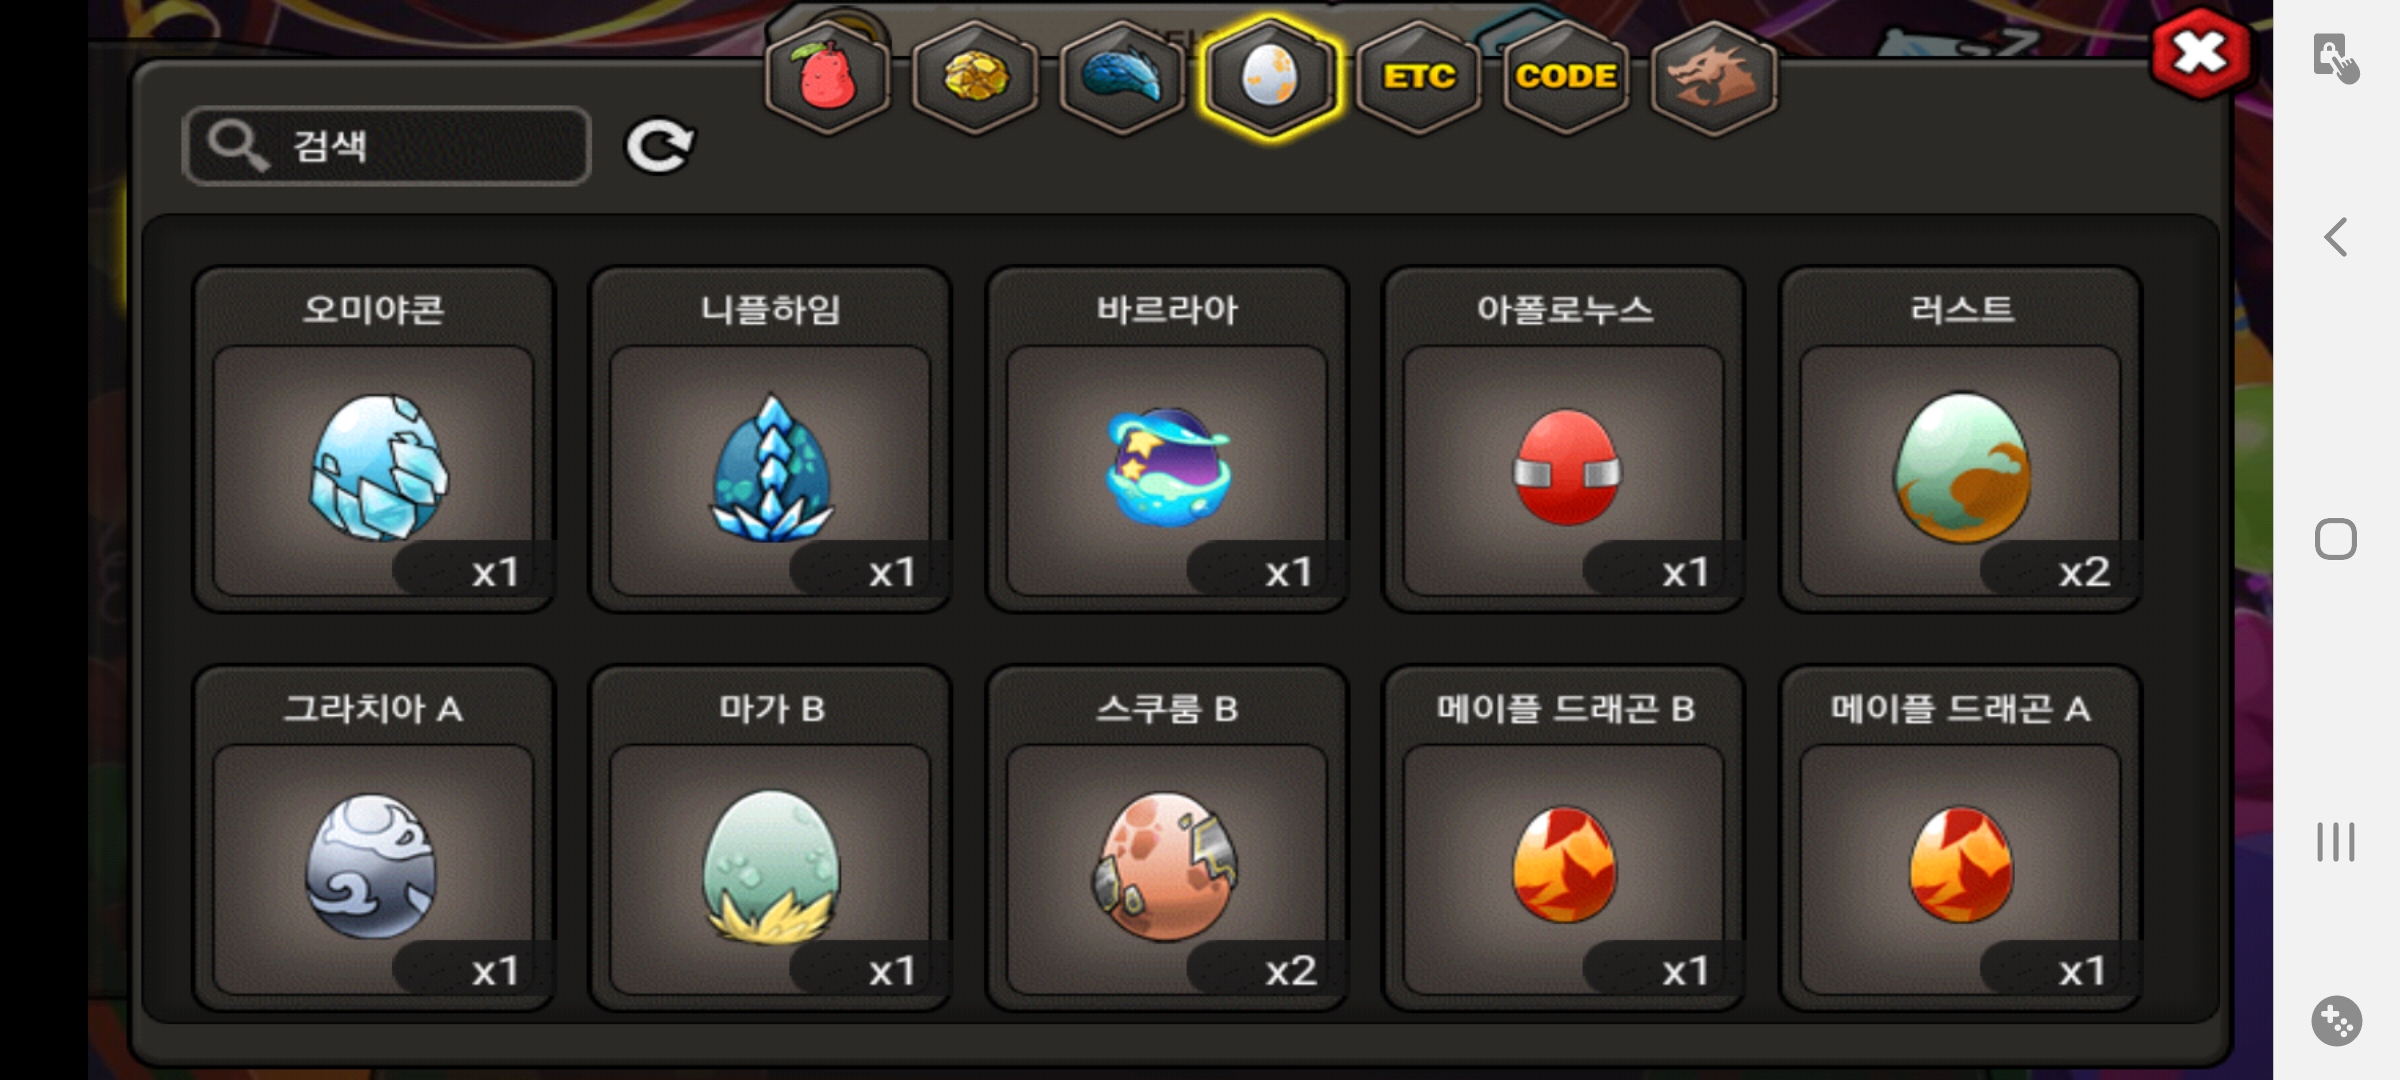Open the red fruit food tab

point(826,77)
